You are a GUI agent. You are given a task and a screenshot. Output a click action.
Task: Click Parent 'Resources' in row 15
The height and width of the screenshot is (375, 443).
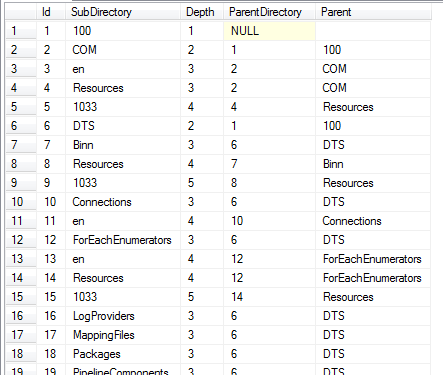[x=373, y=297]
